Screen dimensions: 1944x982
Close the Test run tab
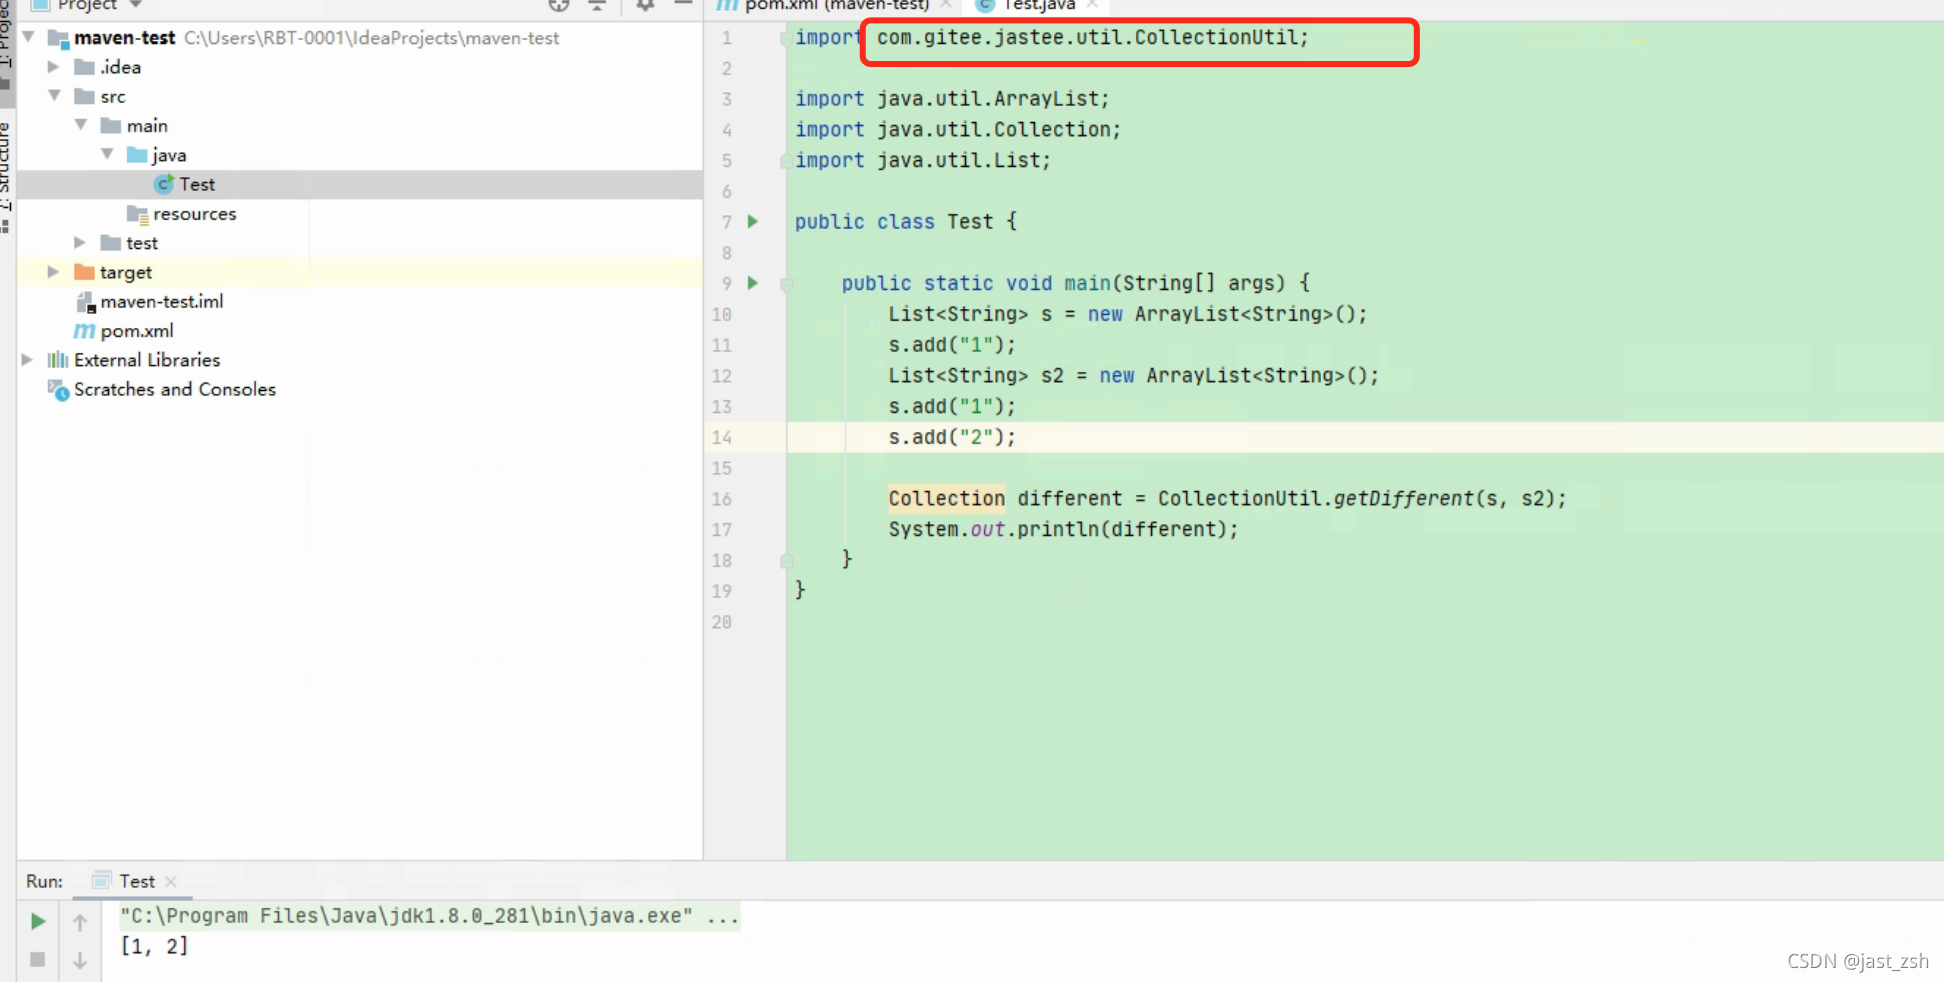pos(171,881)
